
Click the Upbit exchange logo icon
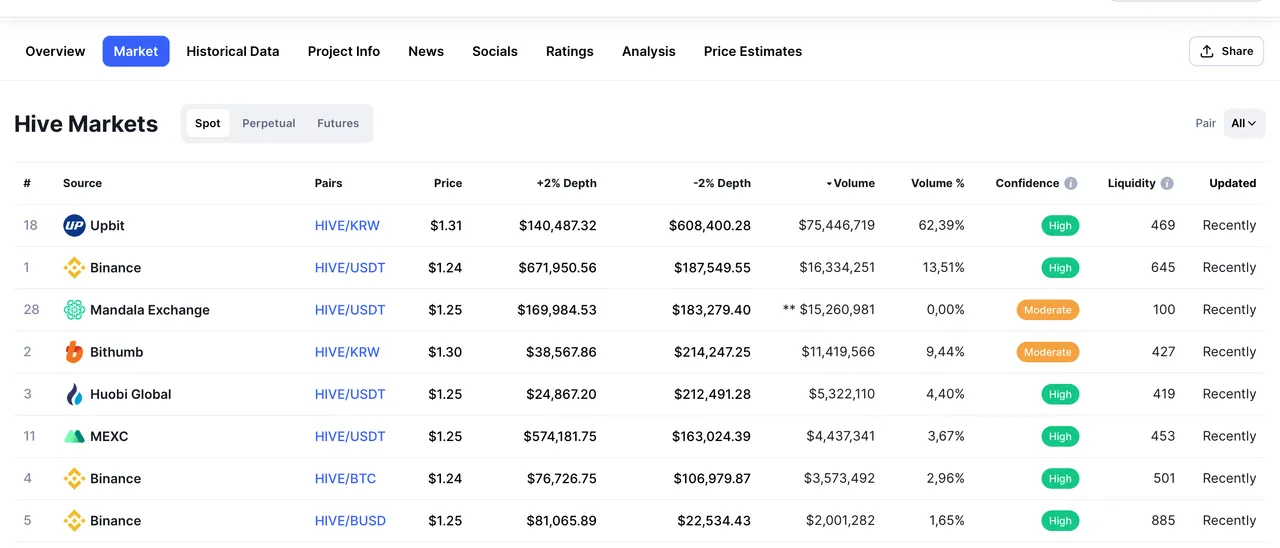(x=74, y=226)
